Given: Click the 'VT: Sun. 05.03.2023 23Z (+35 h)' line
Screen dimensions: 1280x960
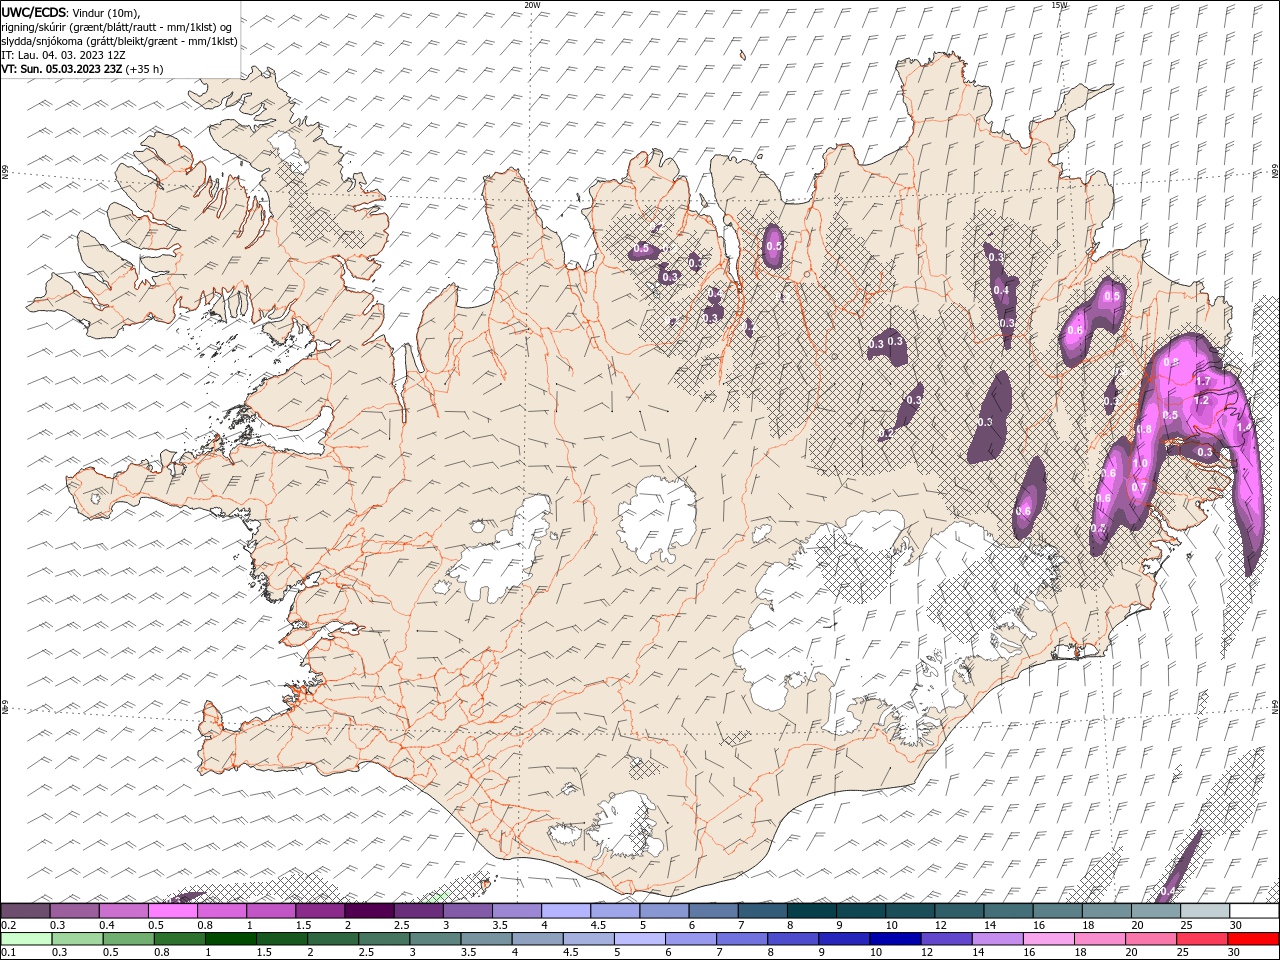Looking at the screenshot, I should tap(82, 69).
